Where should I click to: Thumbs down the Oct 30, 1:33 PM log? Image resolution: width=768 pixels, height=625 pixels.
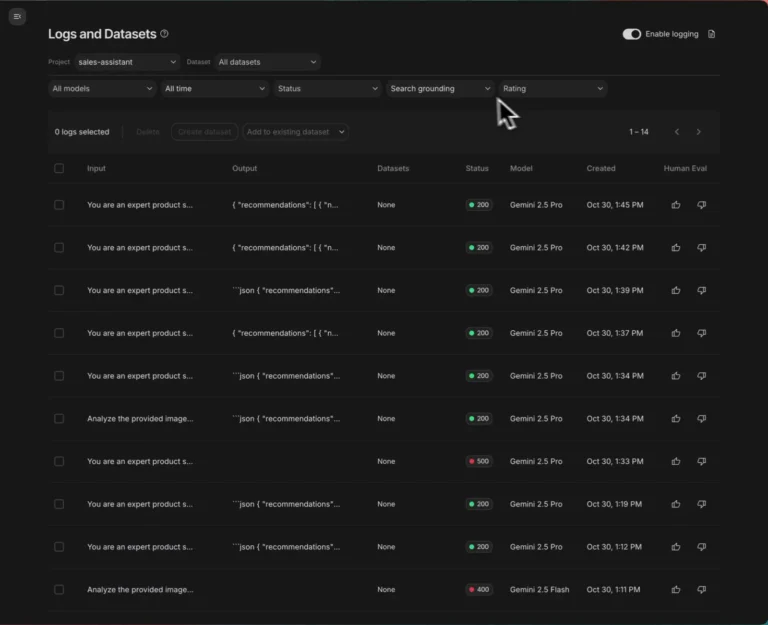click(701, 461)
